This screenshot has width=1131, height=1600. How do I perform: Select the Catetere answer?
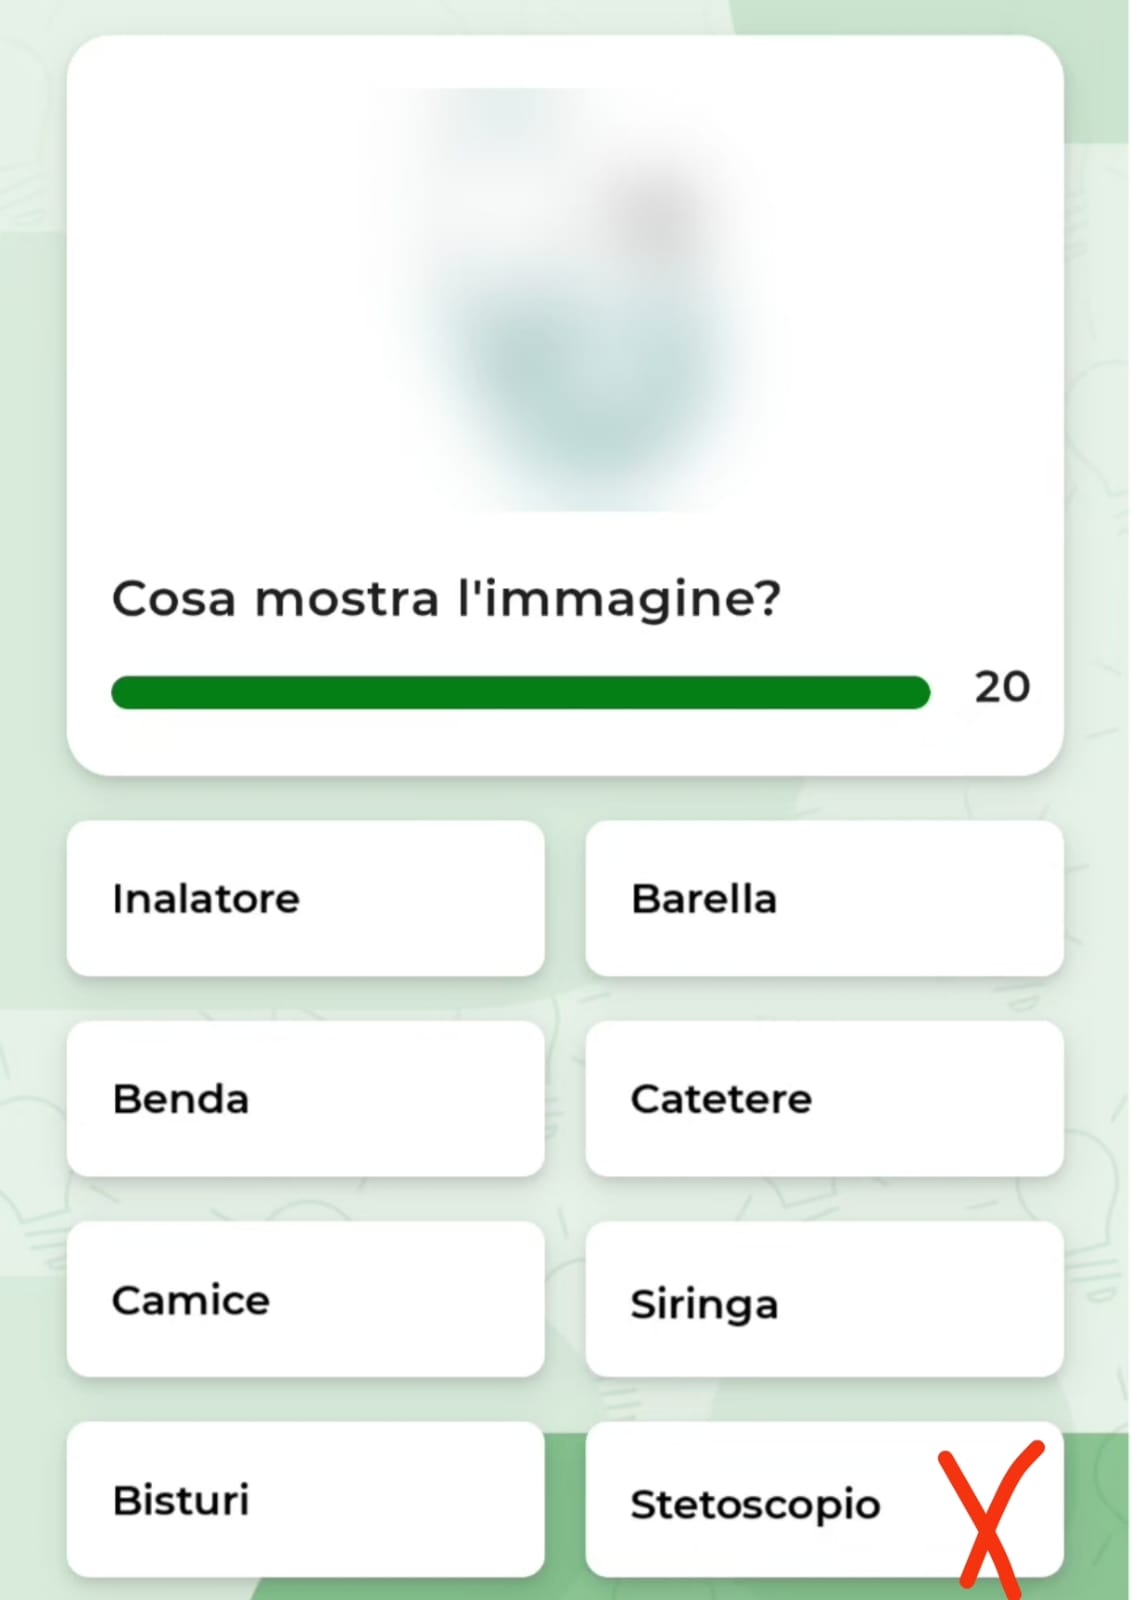(823, 1098)
